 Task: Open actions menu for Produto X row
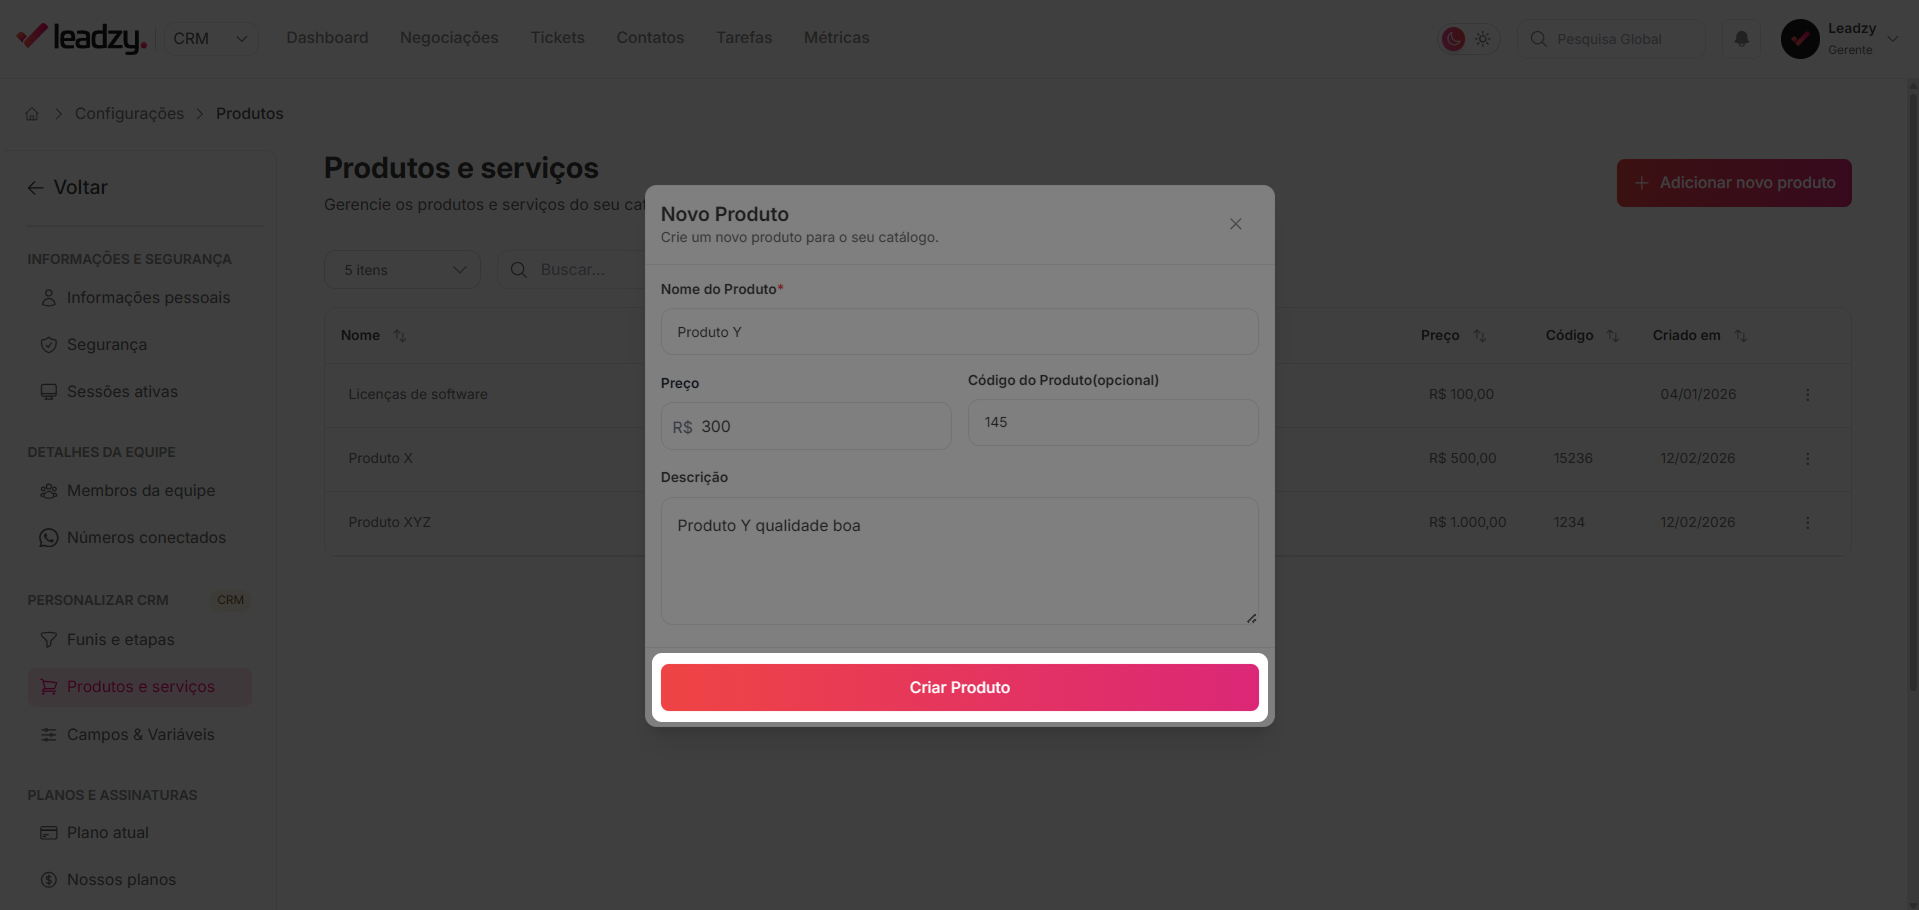(x=1807, y=459)
